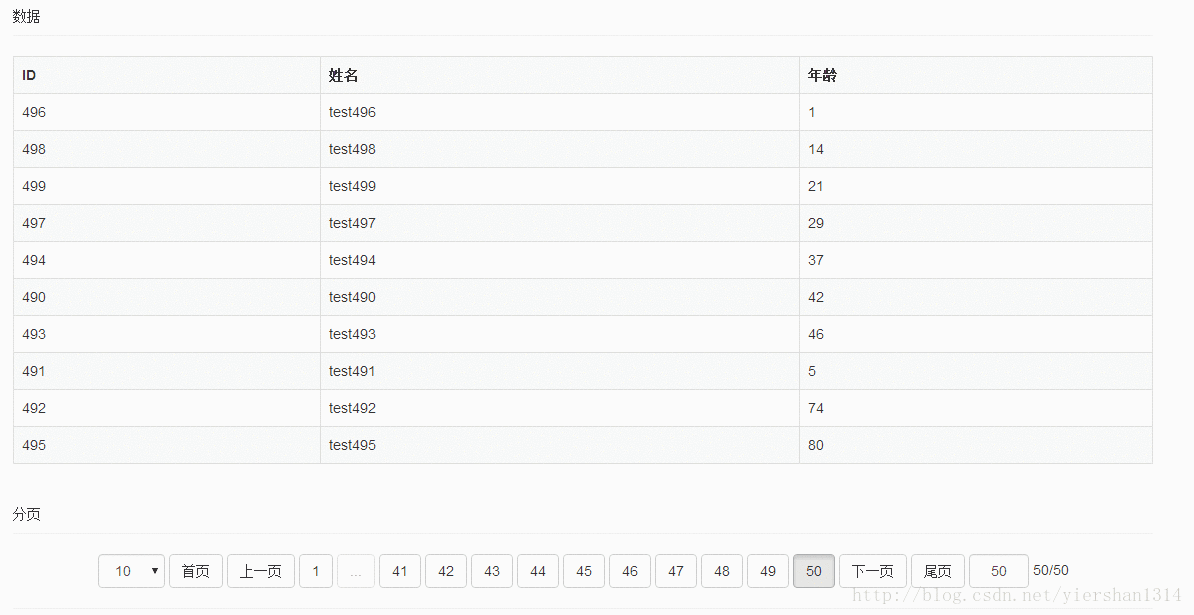Select page 41 in pagination
Screen dimensions: 1194x615
click(400, 571)
